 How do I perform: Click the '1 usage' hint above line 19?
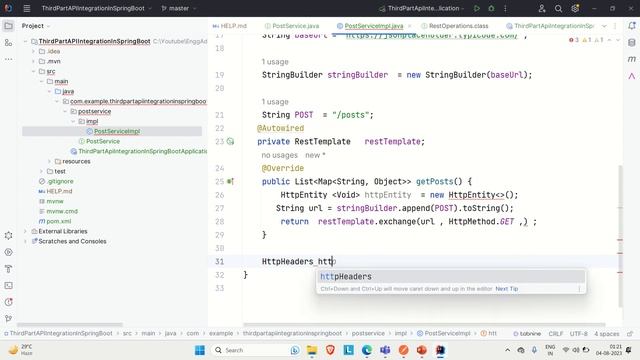pyautogui.click(x=275, y=62)
